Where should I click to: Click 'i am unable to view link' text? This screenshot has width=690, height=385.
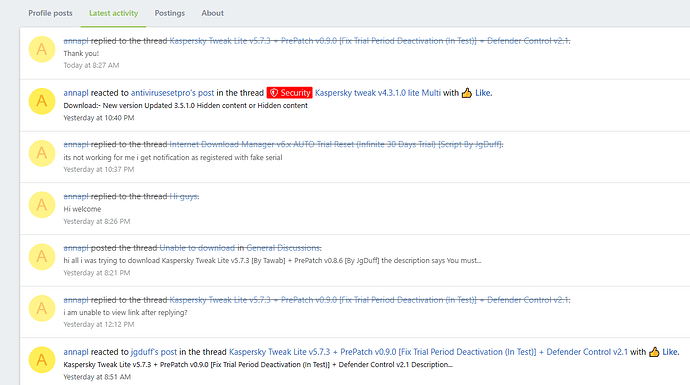click(x=125, y=312)
